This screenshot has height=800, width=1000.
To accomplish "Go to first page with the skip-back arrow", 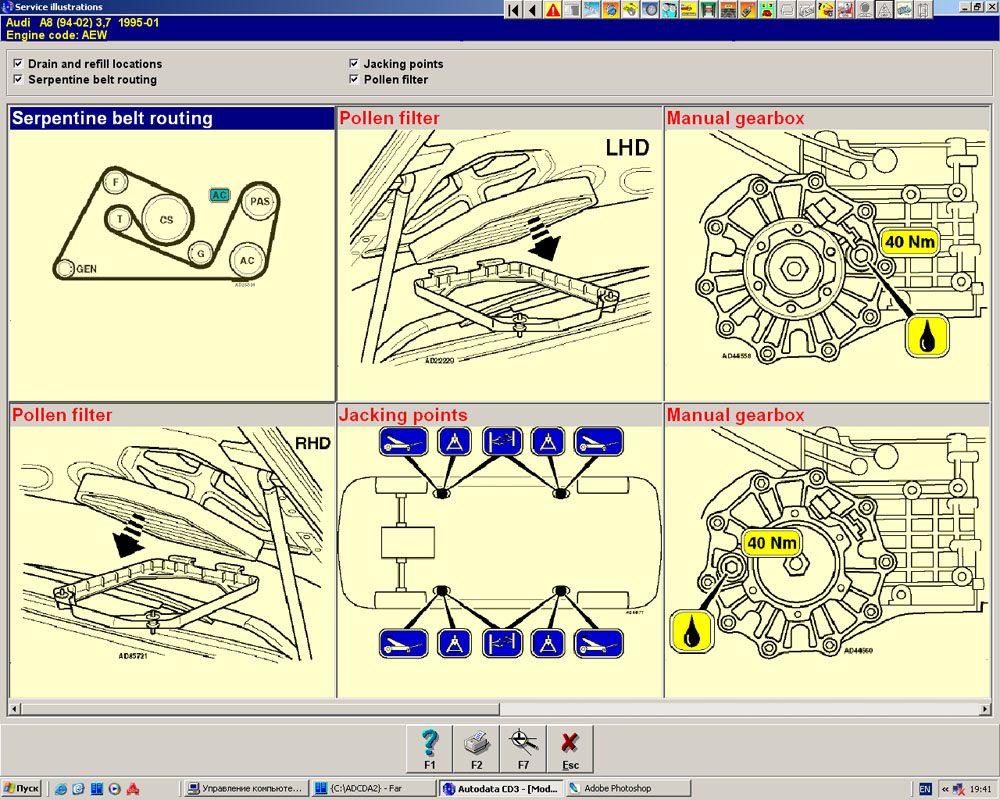I will click(513, 10).
